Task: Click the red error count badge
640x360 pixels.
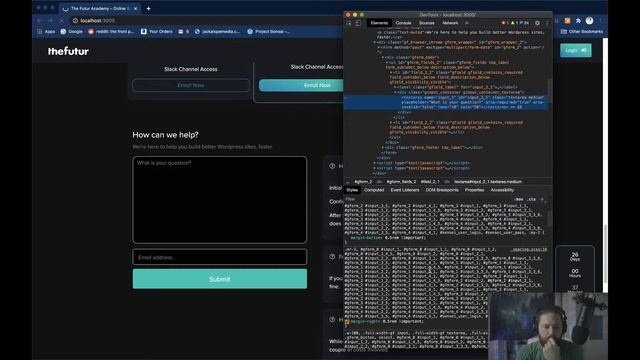Action: click(x=505, y=23)
